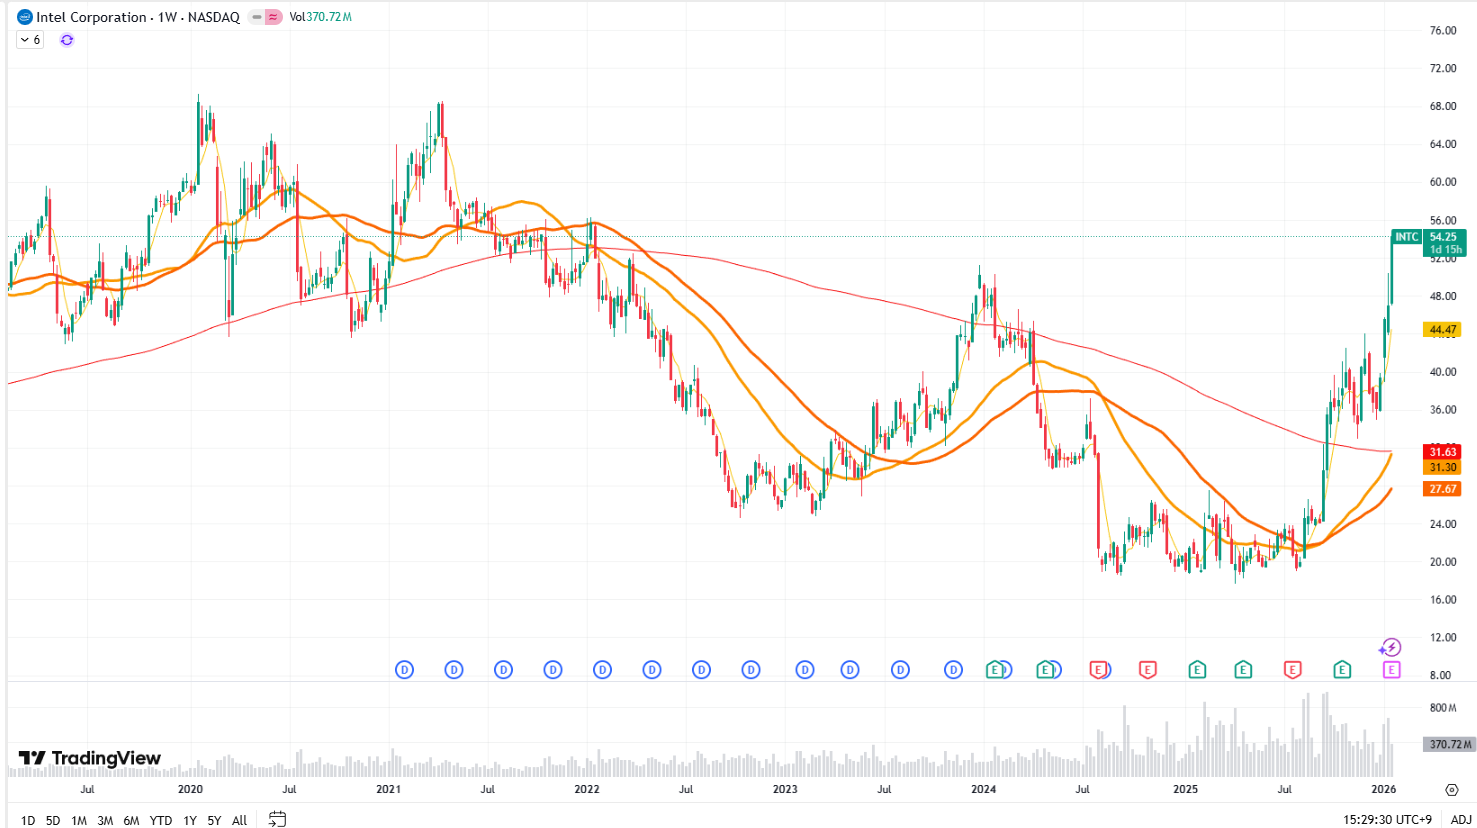Choose the 6M time range
Viewport: 1477px width, 828px height.
pos(131,820)
